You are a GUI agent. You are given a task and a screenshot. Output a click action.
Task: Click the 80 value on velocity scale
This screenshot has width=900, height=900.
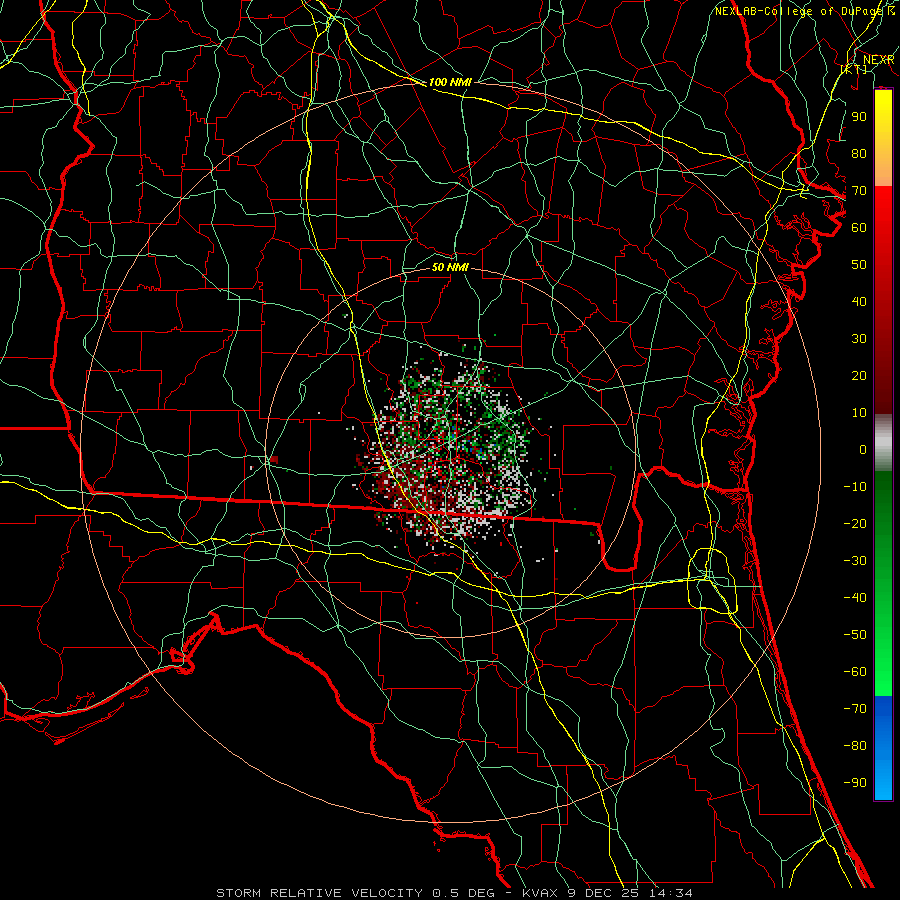[x=859, y=153]
